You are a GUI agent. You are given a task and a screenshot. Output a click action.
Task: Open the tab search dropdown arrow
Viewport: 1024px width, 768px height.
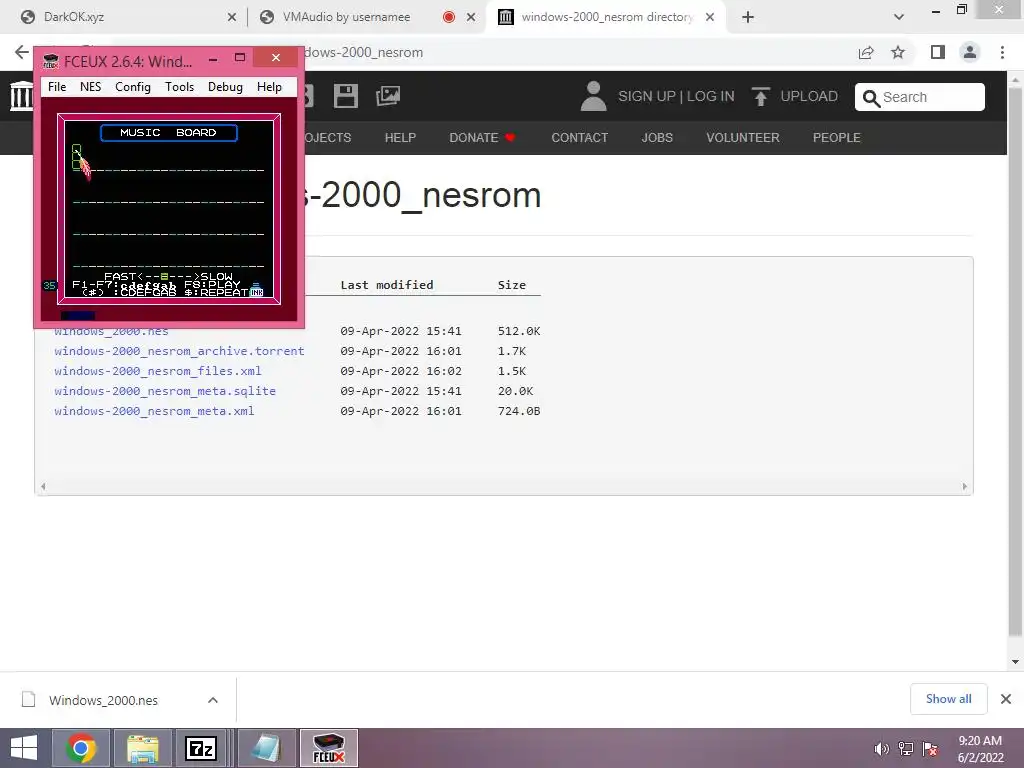pos(899,17)
